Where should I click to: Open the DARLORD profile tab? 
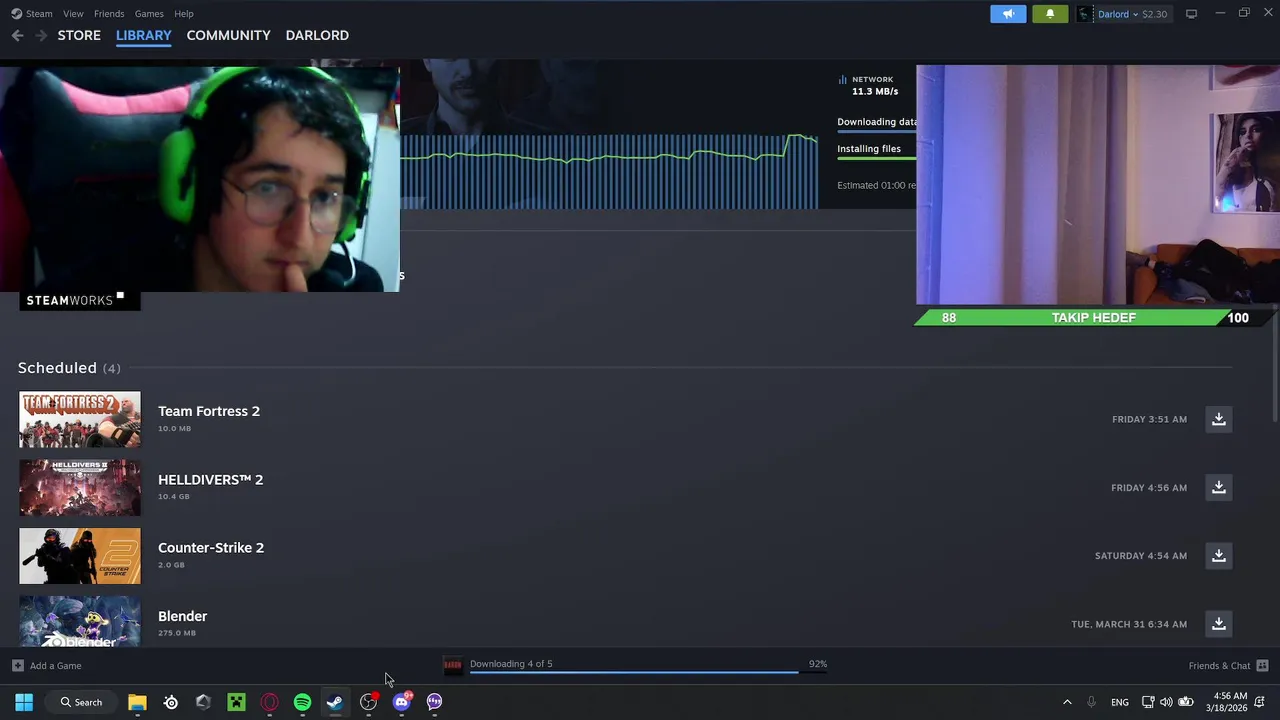tap(317, 35)
